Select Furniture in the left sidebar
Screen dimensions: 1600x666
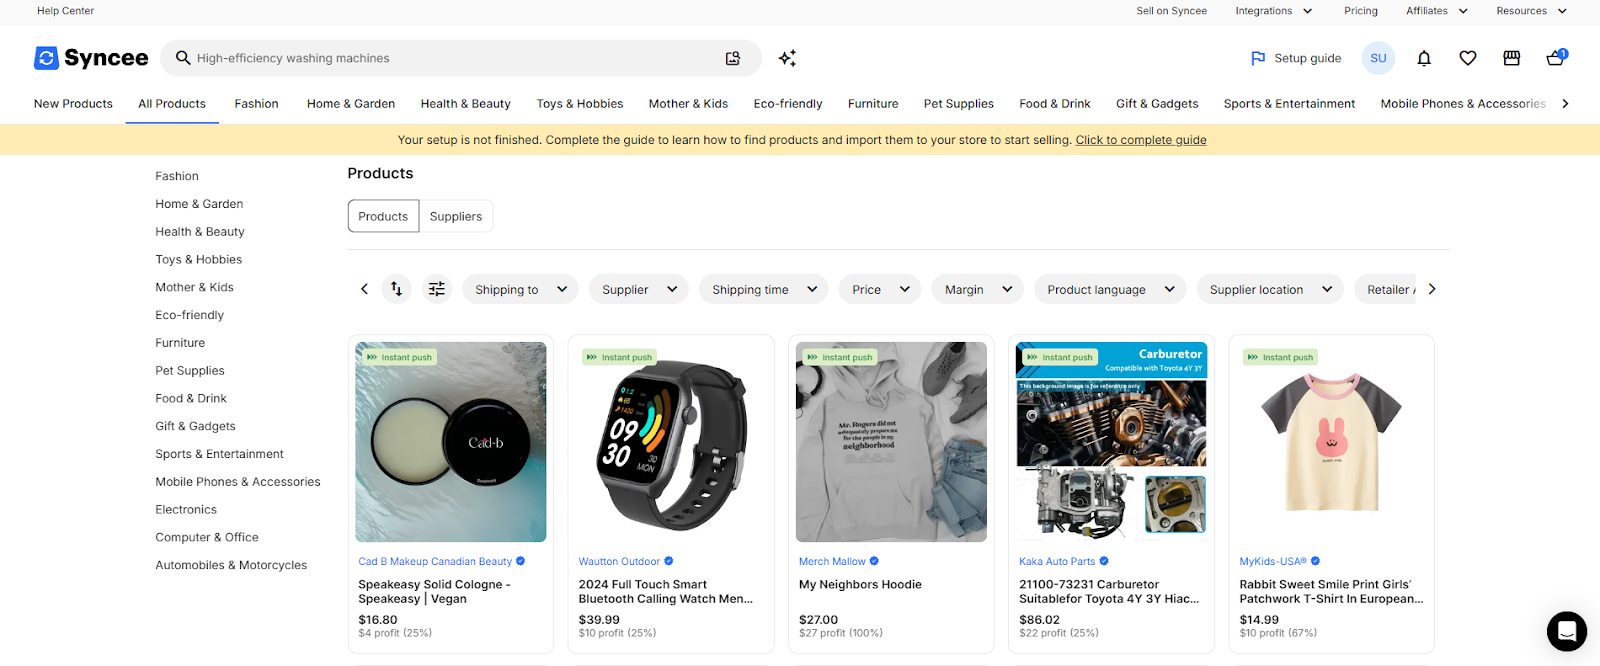pos(179,342)
